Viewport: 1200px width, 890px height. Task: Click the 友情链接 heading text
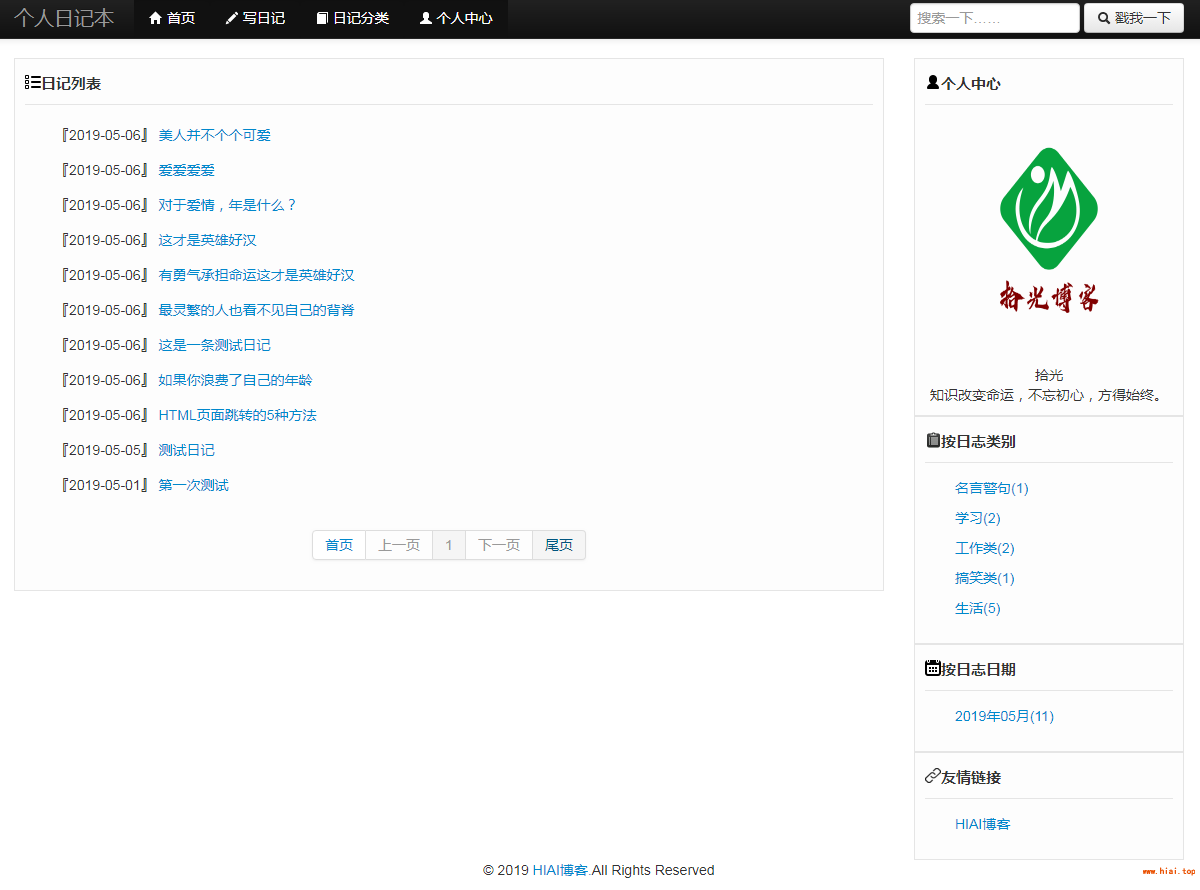click(971, 777)
